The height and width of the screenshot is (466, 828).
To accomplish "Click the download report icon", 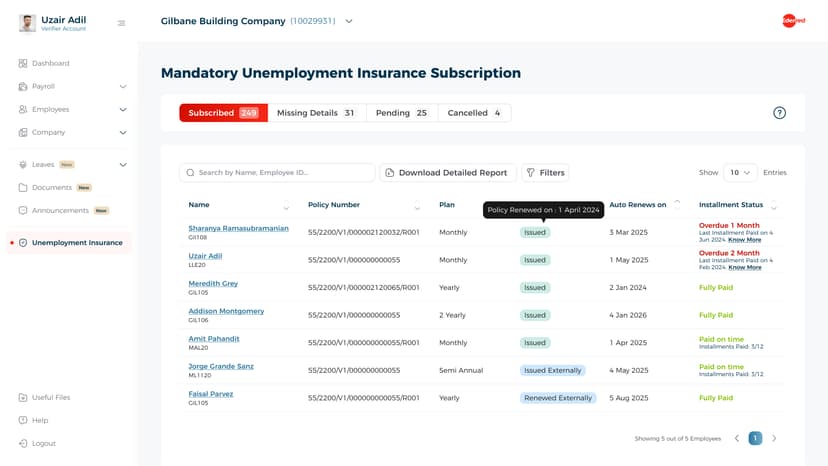I will click(x=390, y=173).
